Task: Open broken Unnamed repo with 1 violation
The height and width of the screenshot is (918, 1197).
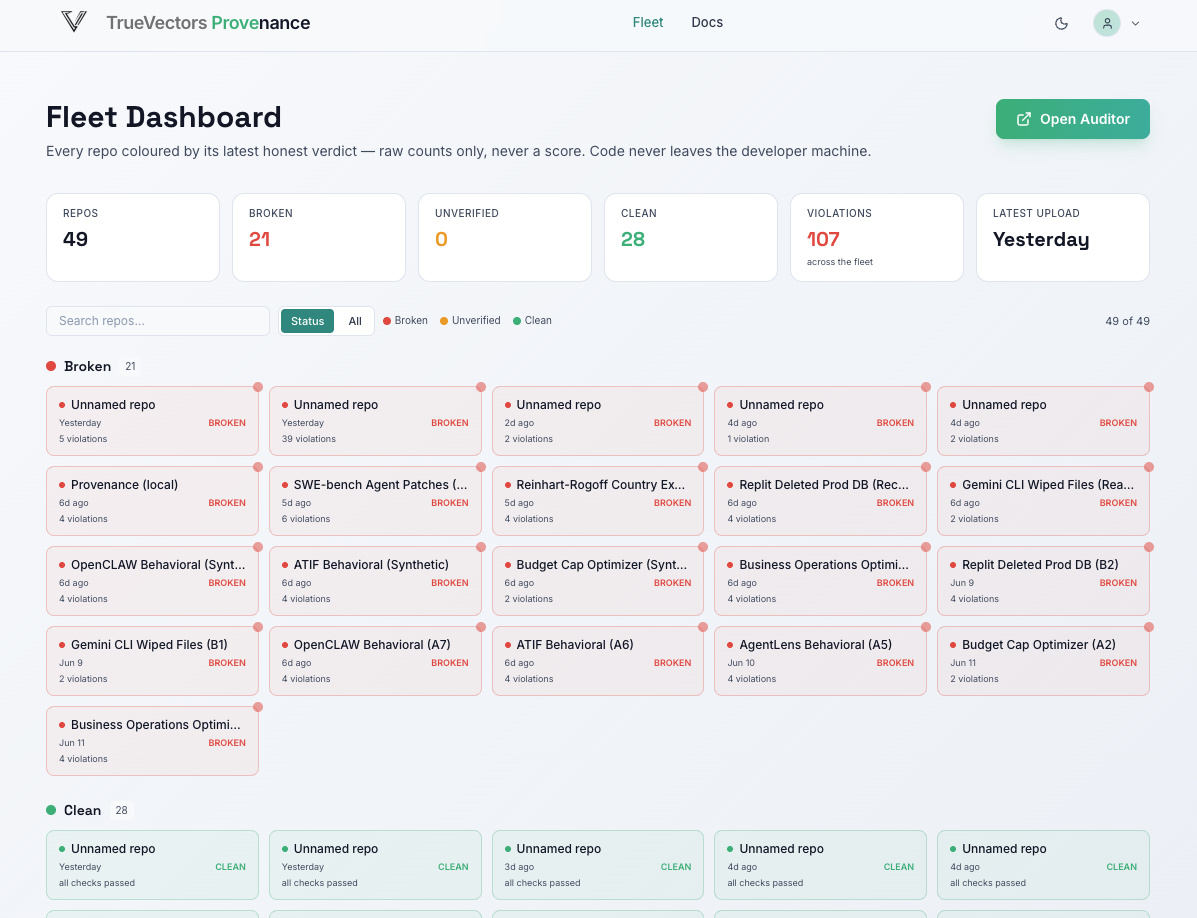Action: 820,421
